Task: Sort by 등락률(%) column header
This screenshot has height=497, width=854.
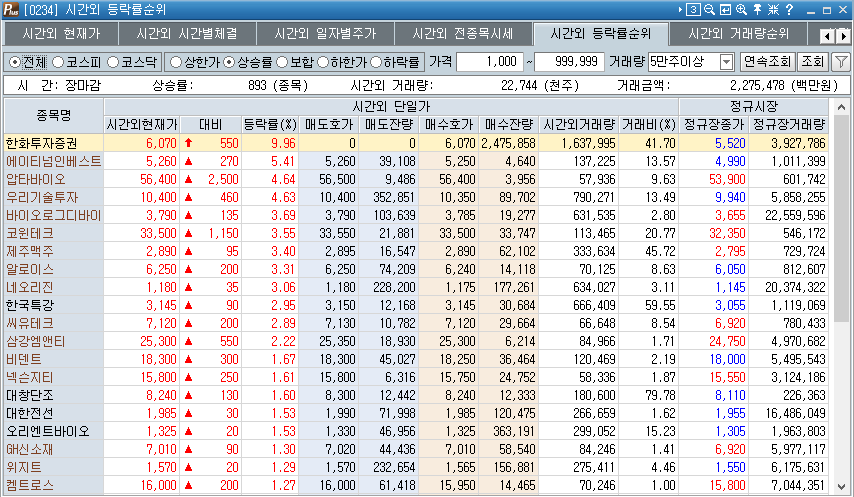Action: pyautogui.click(x=270, y=125)
